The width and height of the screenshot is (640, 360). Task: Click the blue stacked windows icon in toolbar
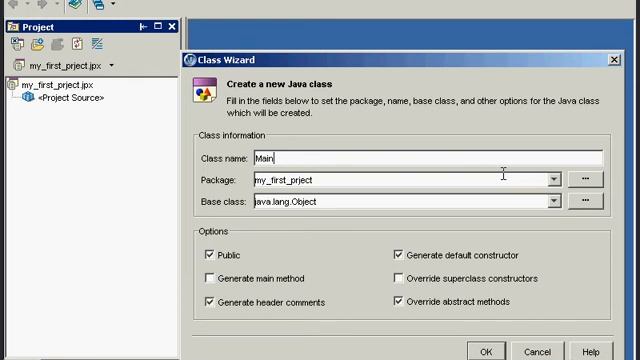pyautogui.click(x=98, y=4)
